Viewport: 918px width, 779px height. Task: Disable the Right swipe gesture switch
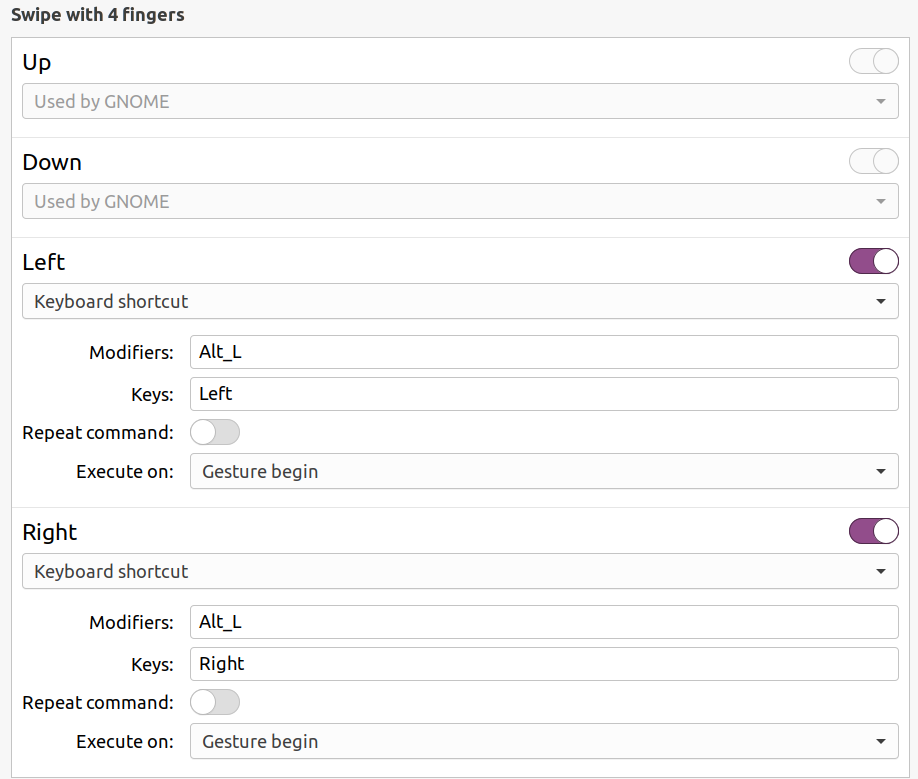coord(874,531)
